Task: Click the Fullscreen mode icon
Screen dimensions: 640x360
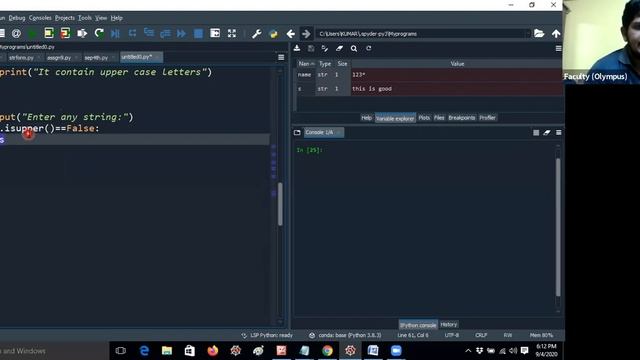Action: pyautogui.click(x=232, y=33)
